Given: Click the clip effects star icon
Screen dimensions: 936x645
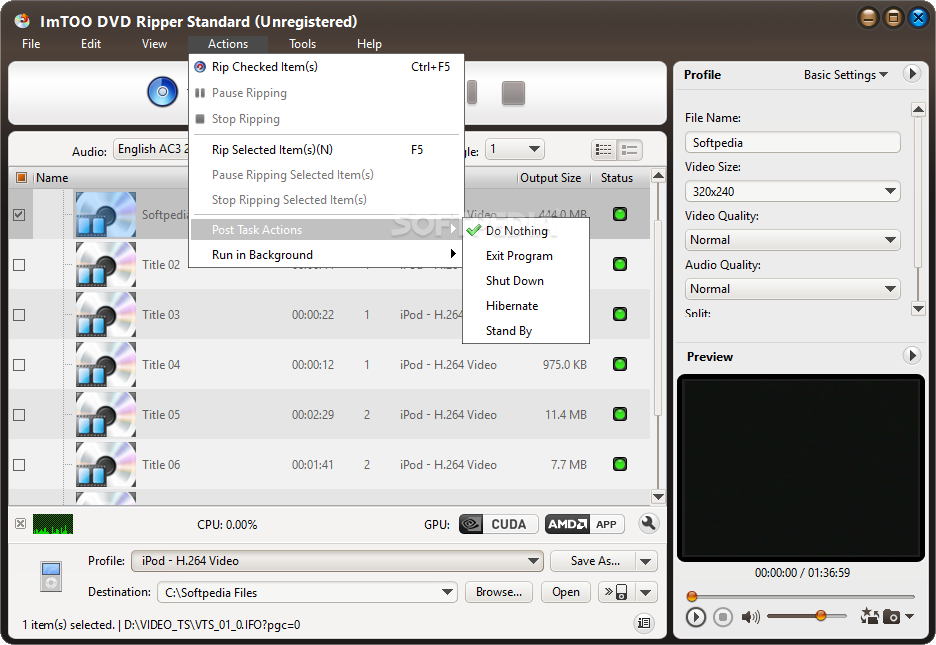Looking at the screenshot, I should pyautogui.click(x=869, y=616).
